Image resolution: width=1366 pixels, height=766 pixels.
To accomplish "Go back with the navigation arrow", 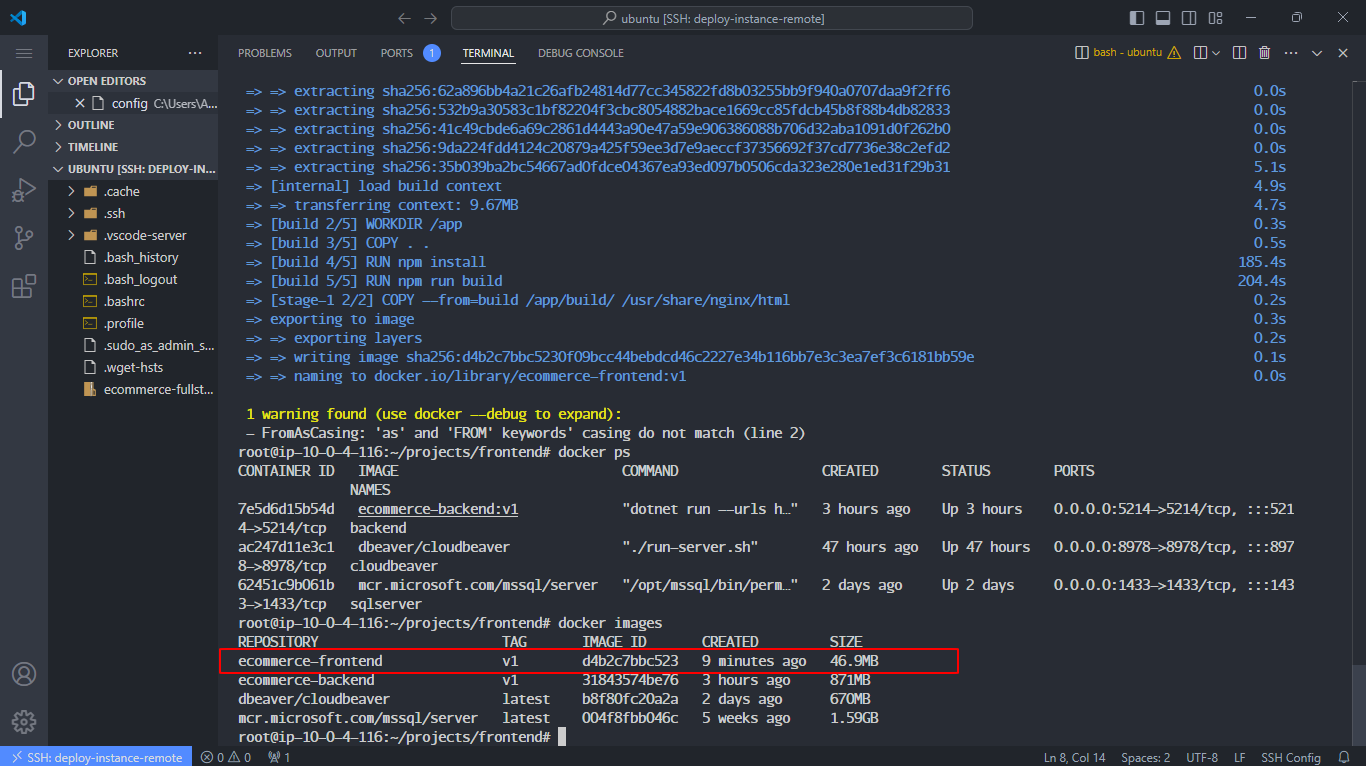I will click(x=404, y=18).
